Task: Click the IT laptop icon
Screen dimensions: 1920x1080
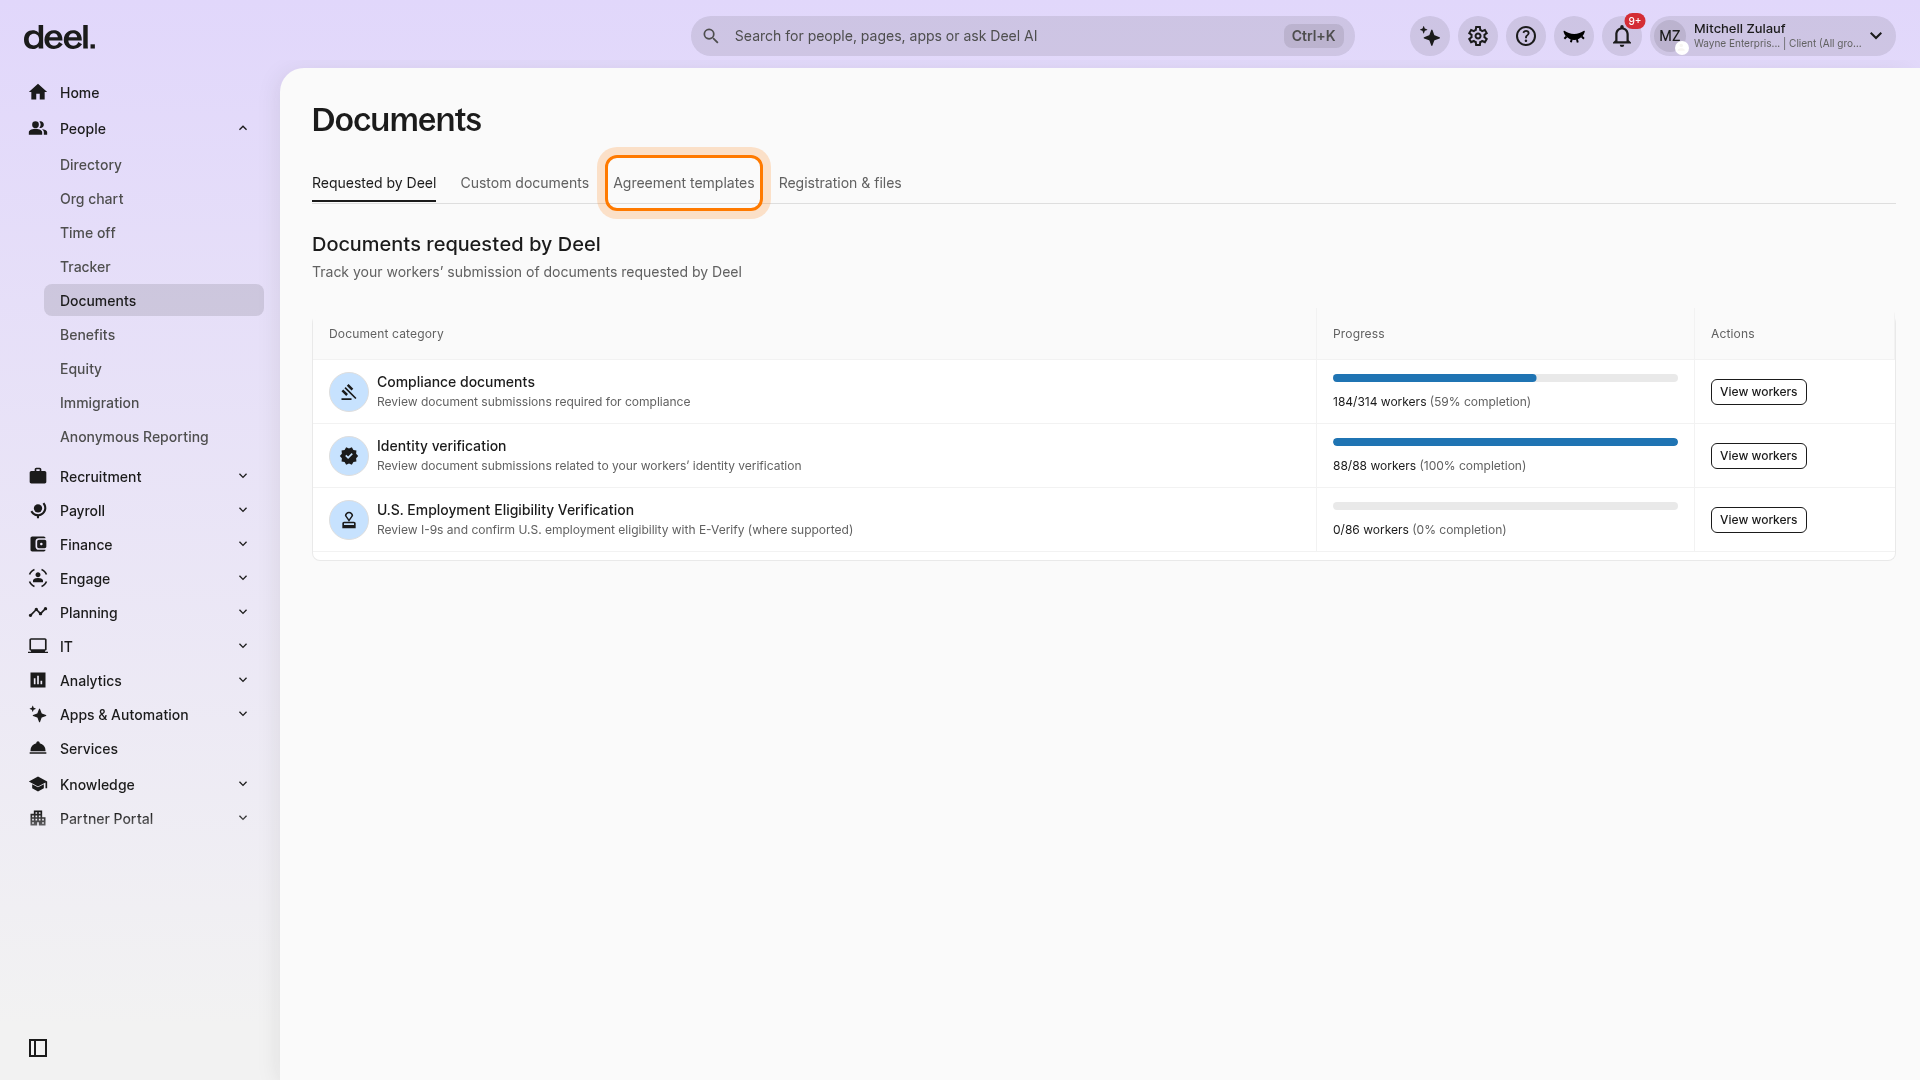Action: [x=38, y=646]
